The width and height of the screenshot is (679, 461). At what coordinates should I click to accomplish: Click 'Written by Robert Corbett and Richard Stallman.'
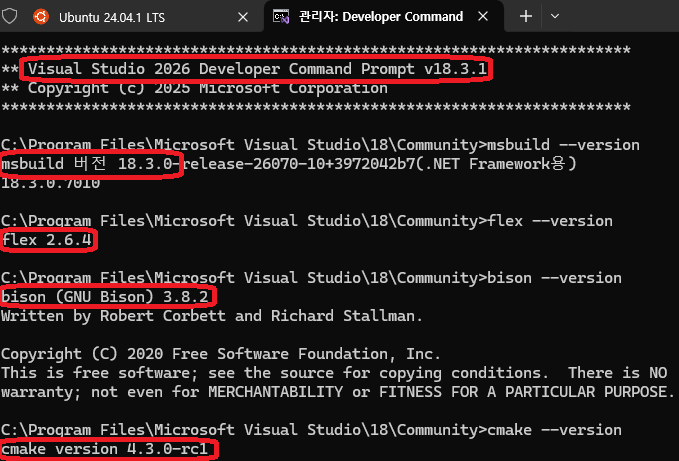pos(212,316)
